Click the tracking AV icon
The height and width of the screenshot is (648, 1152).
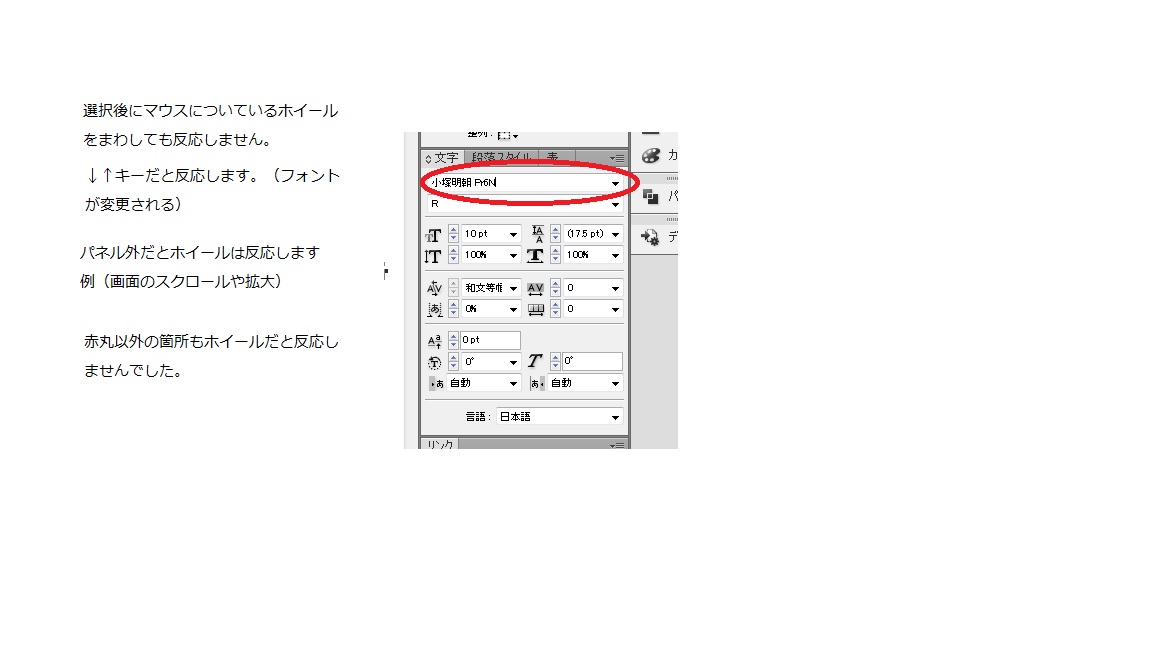[x=536, y=289]
